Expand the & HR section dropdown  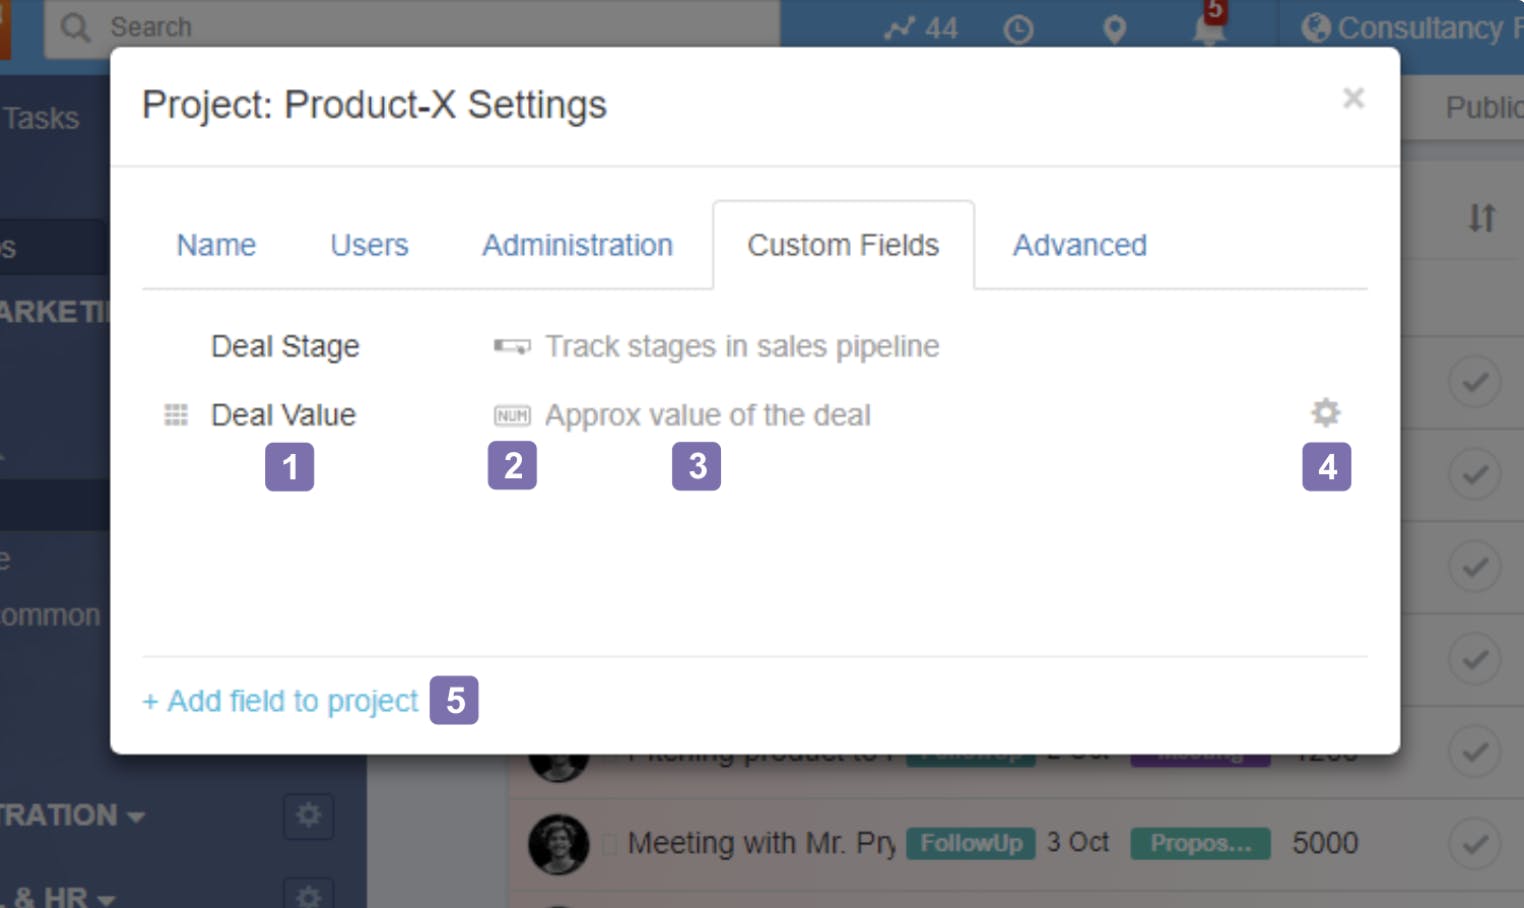pos(105,896)
